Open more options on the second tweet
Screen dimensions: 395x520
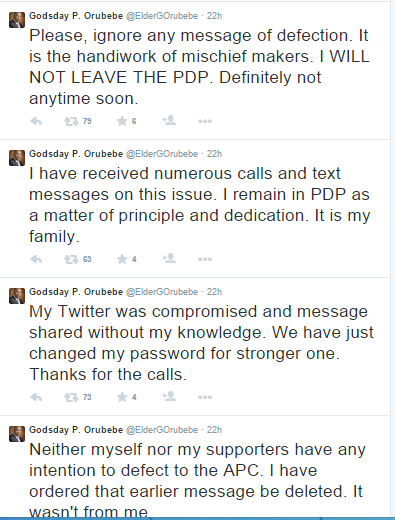(205, 259)
